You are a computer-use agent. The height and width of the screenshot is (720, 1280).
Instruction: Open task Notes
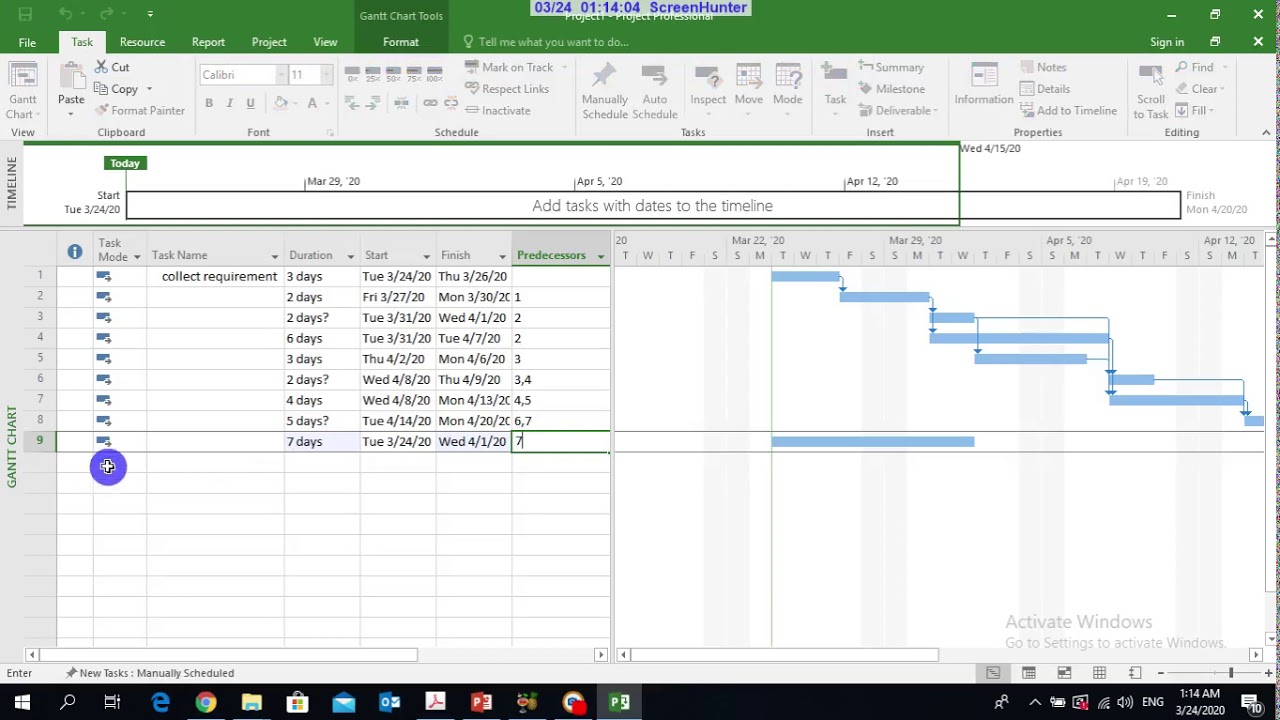(1043, 67)
